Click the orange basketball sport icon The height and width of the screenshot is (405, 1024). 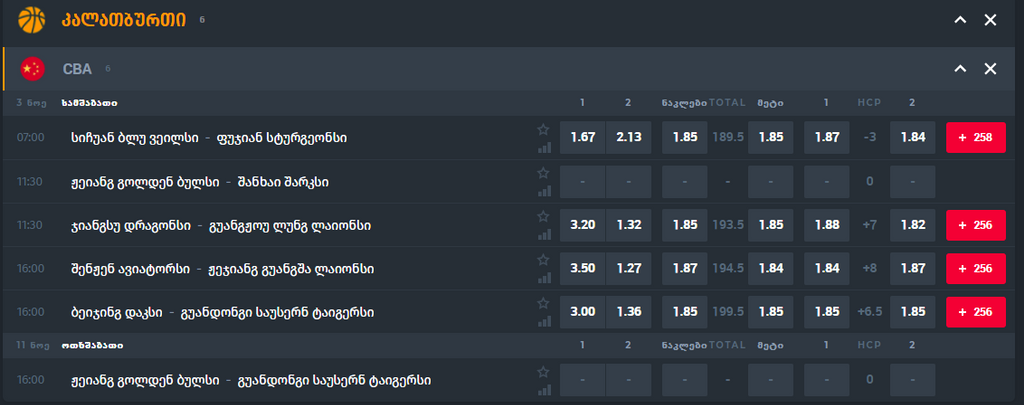32,19
